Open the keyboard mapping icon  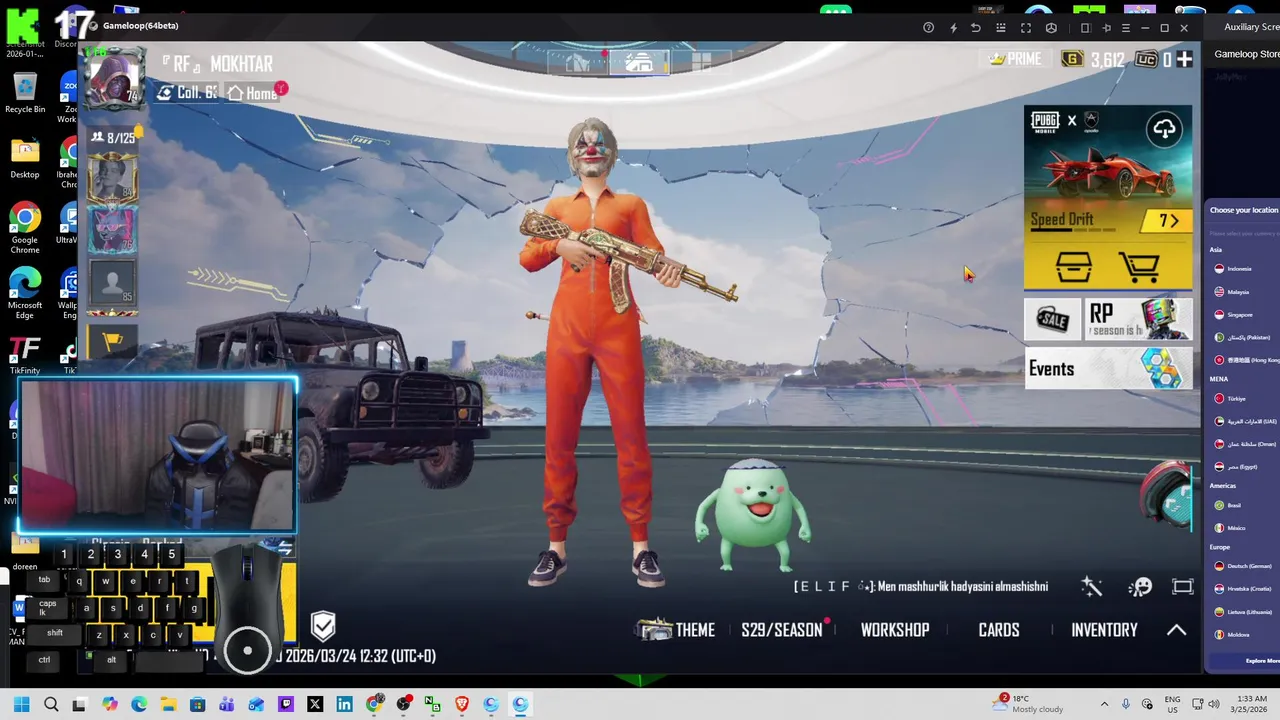tap(1001, 28)
